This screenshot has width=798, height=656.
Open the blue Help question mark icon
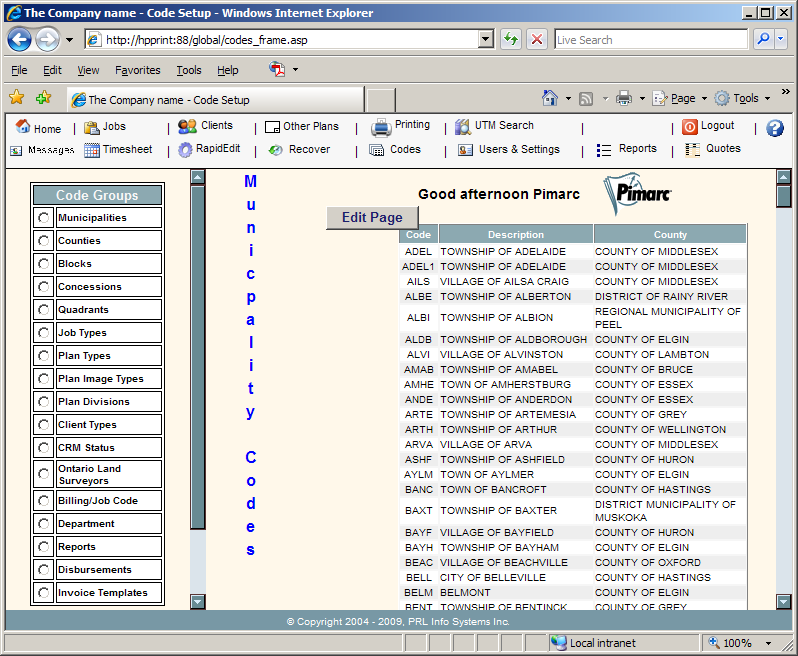(x=775, y=128)
